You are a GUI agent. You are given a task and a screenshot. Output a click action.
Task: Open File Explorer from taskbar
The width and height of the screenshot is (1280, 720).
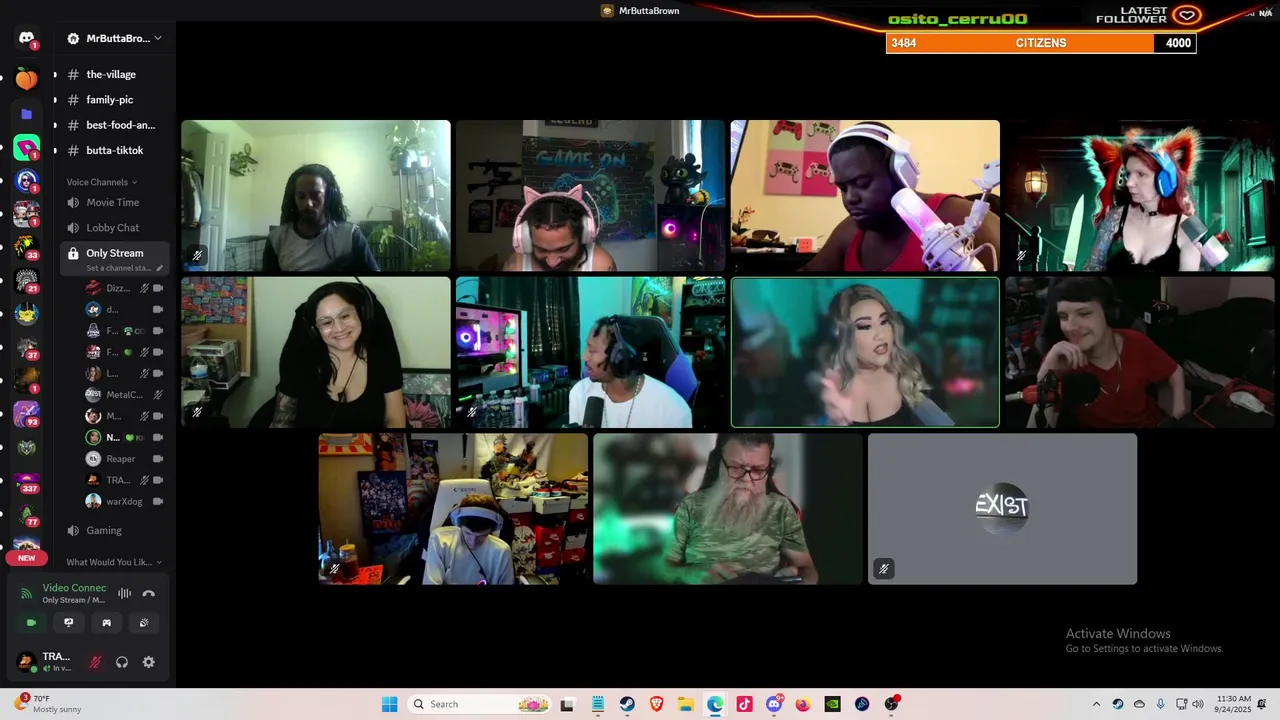coord(686,704)
